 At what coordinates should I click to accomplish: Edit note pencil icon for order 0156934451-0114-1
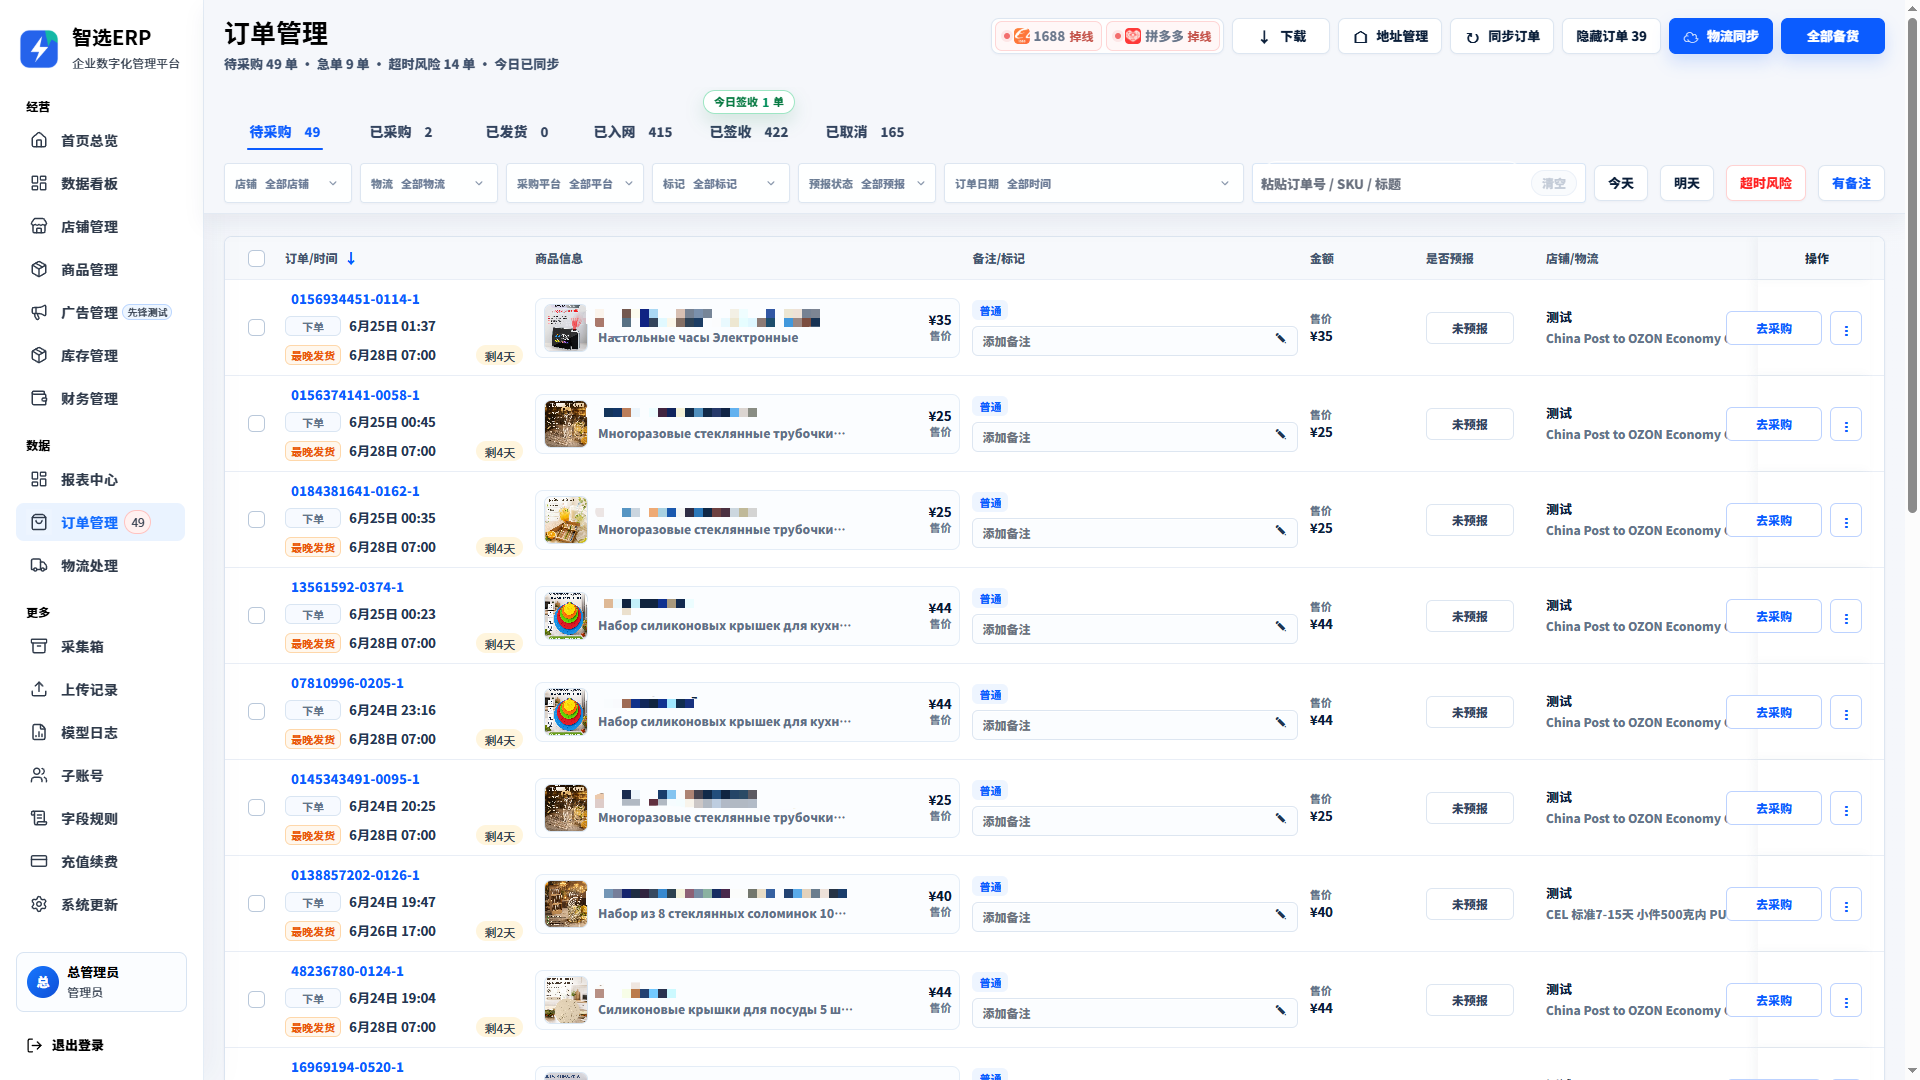(x=1280, y=338)
